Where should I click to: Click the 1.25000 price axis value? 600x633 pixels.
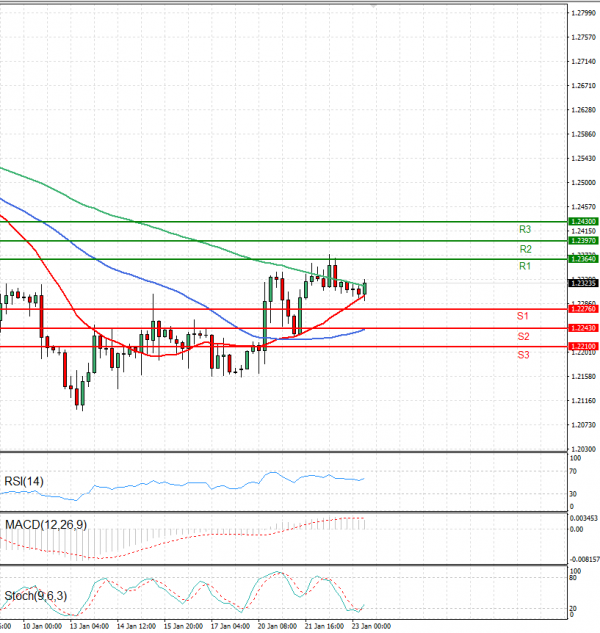583,182
